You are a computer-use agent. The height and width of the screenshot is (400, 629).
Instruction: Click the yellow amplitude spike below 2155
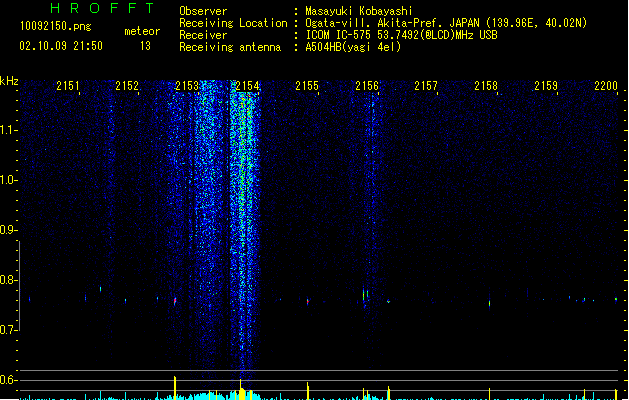click(308, 391)
